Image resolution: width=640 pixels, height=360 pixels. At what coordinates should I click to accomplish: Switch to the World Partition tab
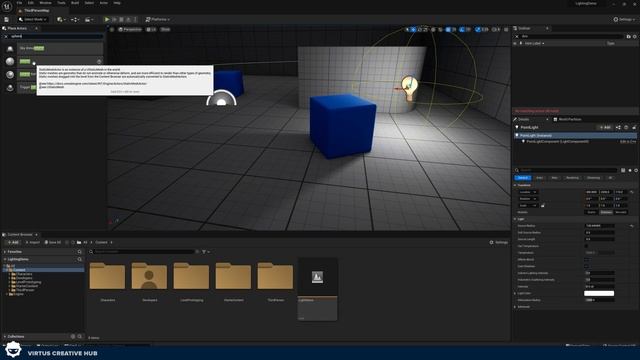(567, 119)
